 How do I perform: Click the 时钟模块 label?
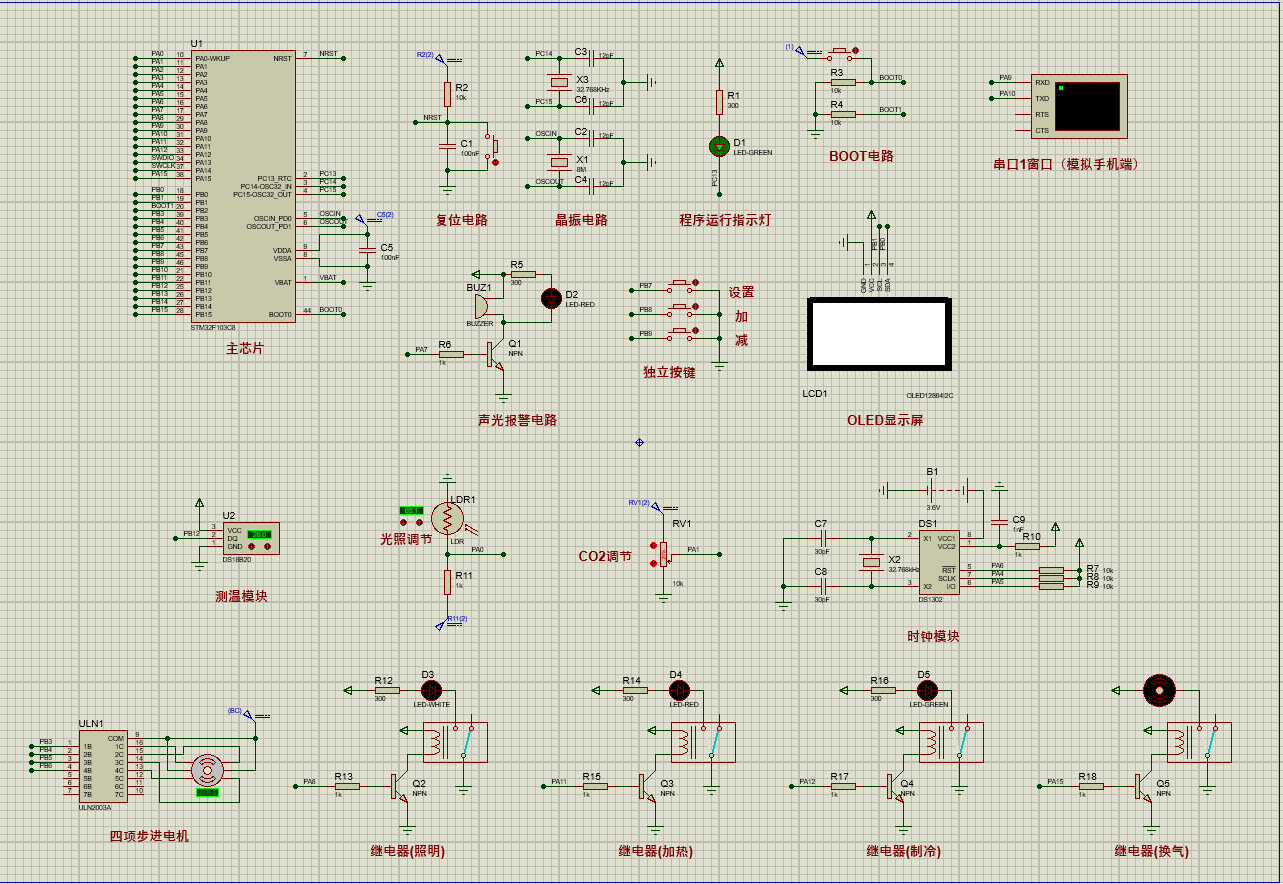pos(933,636)
